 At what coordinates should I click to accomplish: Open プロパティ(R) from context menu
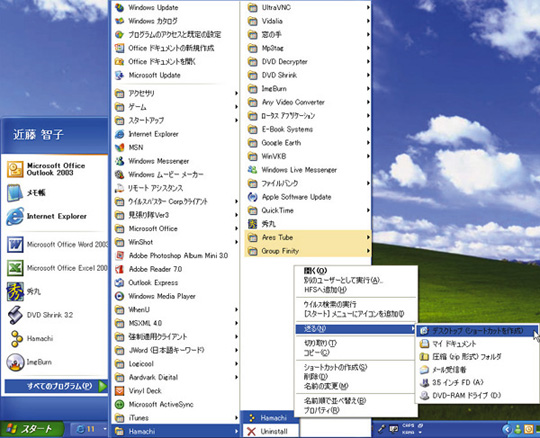pos(356,410)
